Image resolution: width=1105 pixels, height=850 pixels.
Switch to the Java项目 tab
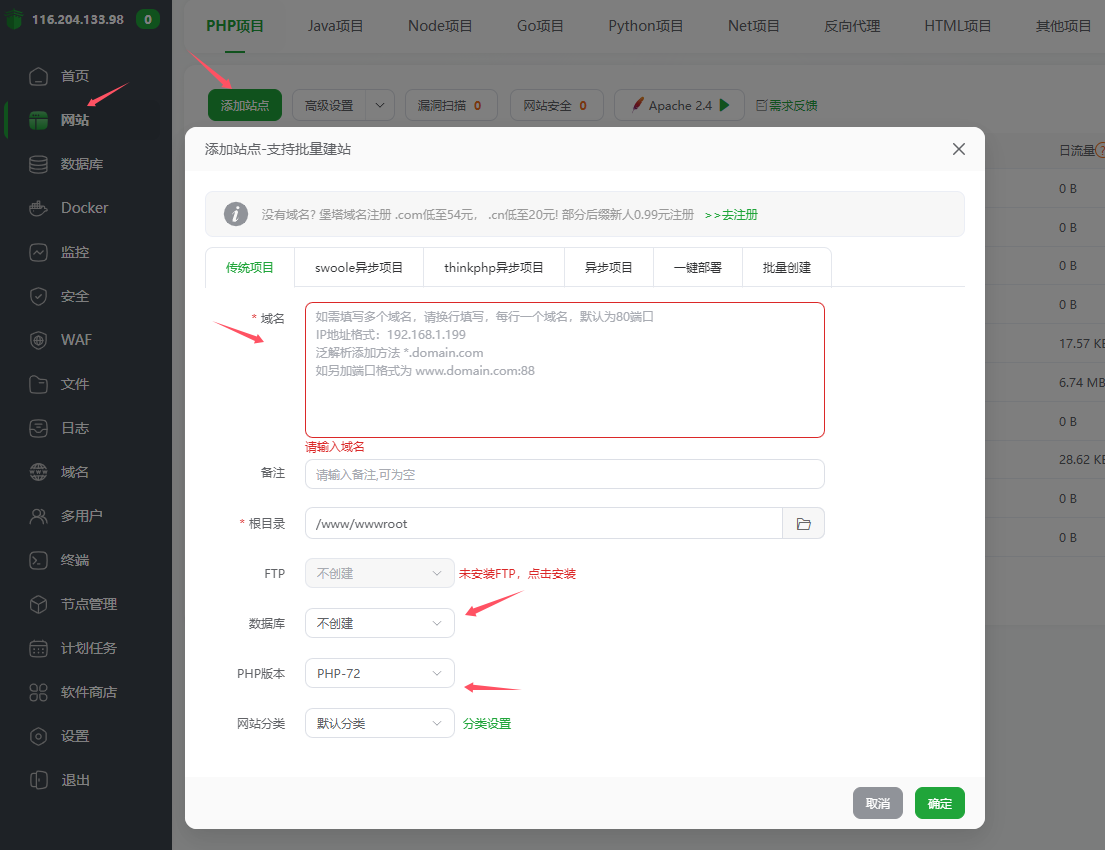click(x=336, y=25)
